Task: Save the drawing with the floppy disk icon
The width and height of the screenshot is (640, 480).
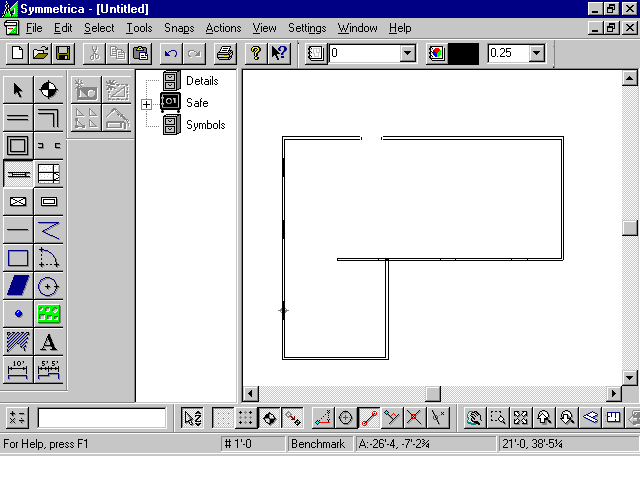Action: [x=62, y=53]
